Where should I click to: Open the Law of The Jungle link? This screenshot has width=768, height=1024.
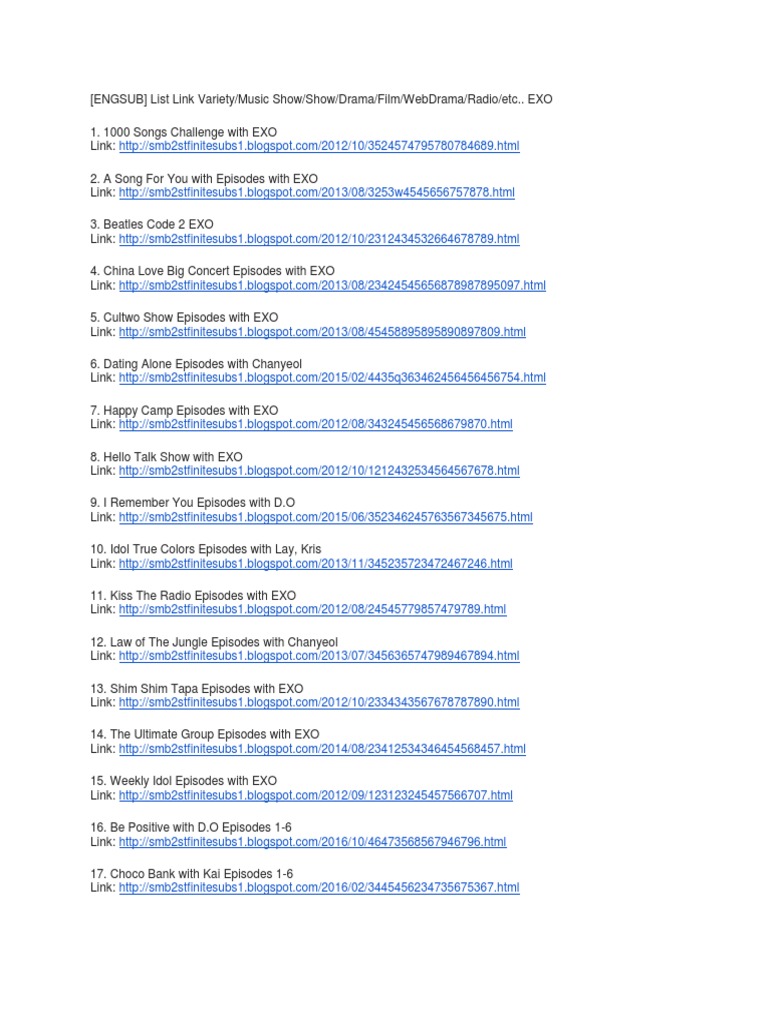point(319,656)
